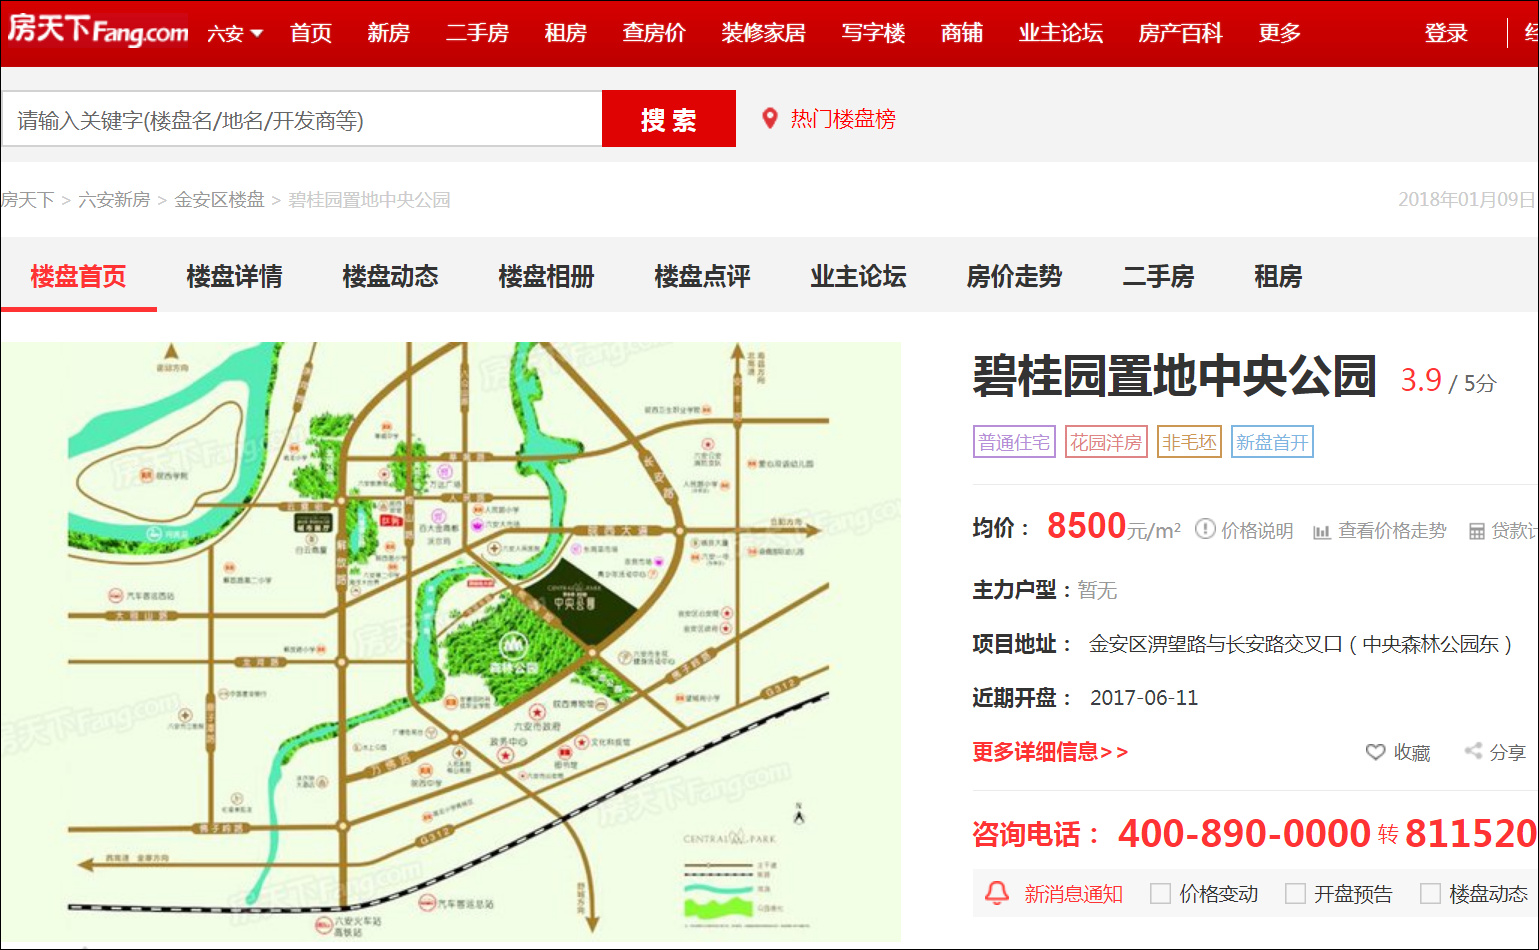Click the 新消息通知 label
The height and width of the screenshot is (950, 1539).
point(1073,894)
